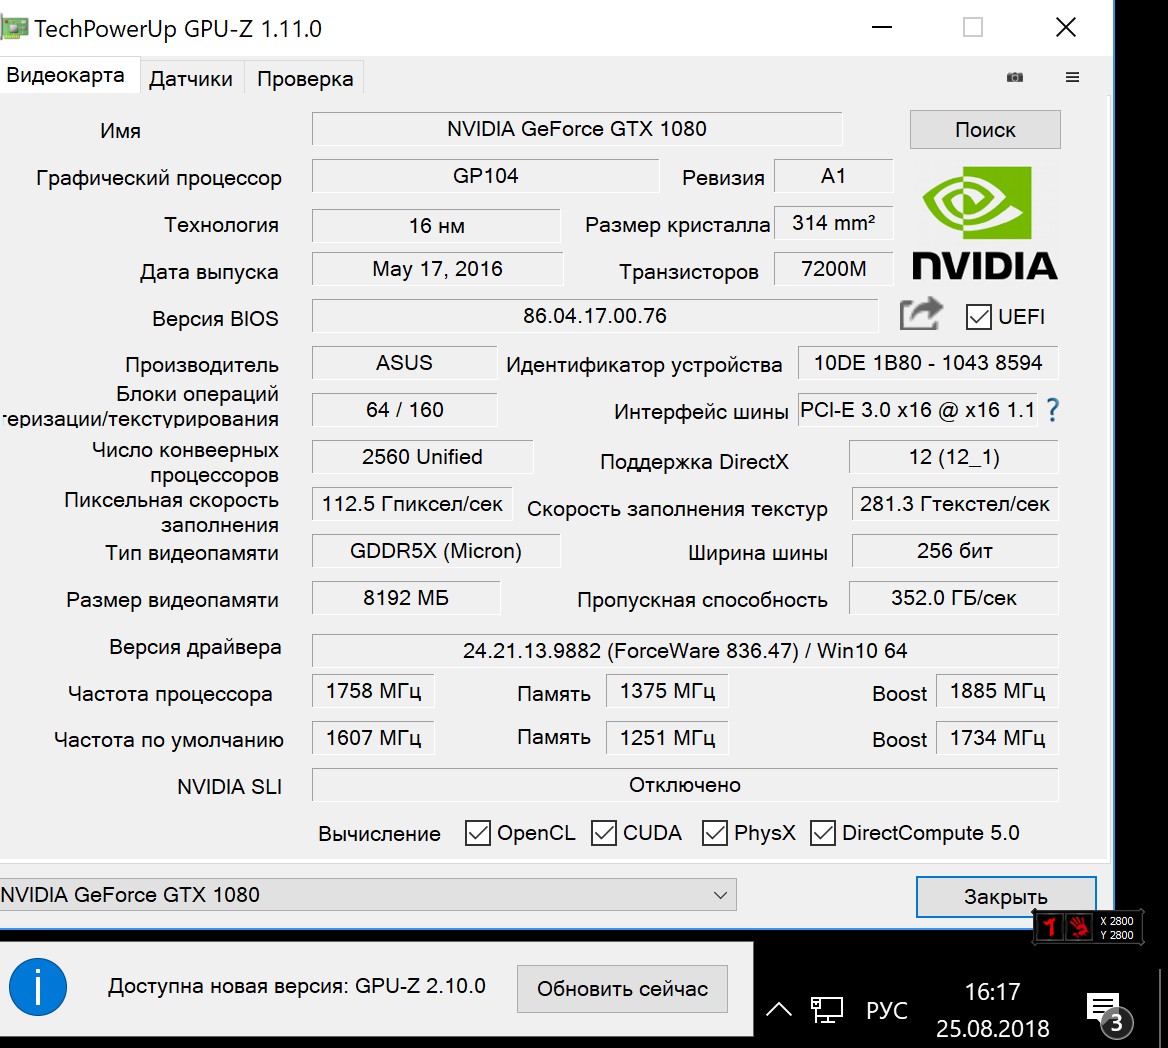Image resolution: width=1168 pixels, height=1048 pixels.
Task: Click the blue info icon in update bar
Action: pyautogui.click(x=38, y=987)
